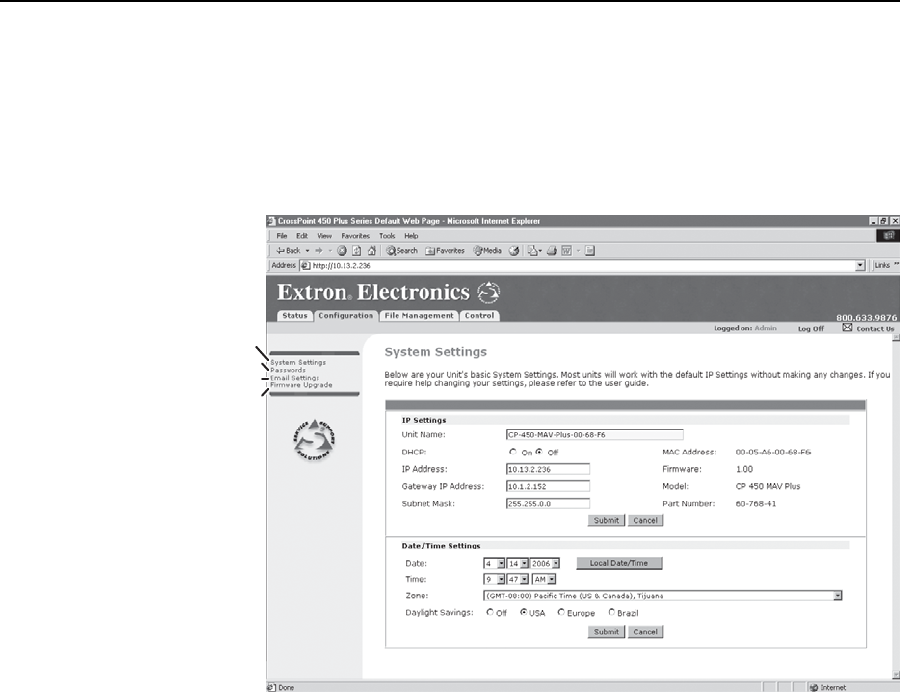Expand the address bar dropdown
The image size is (900, 692).
point(860,266)
